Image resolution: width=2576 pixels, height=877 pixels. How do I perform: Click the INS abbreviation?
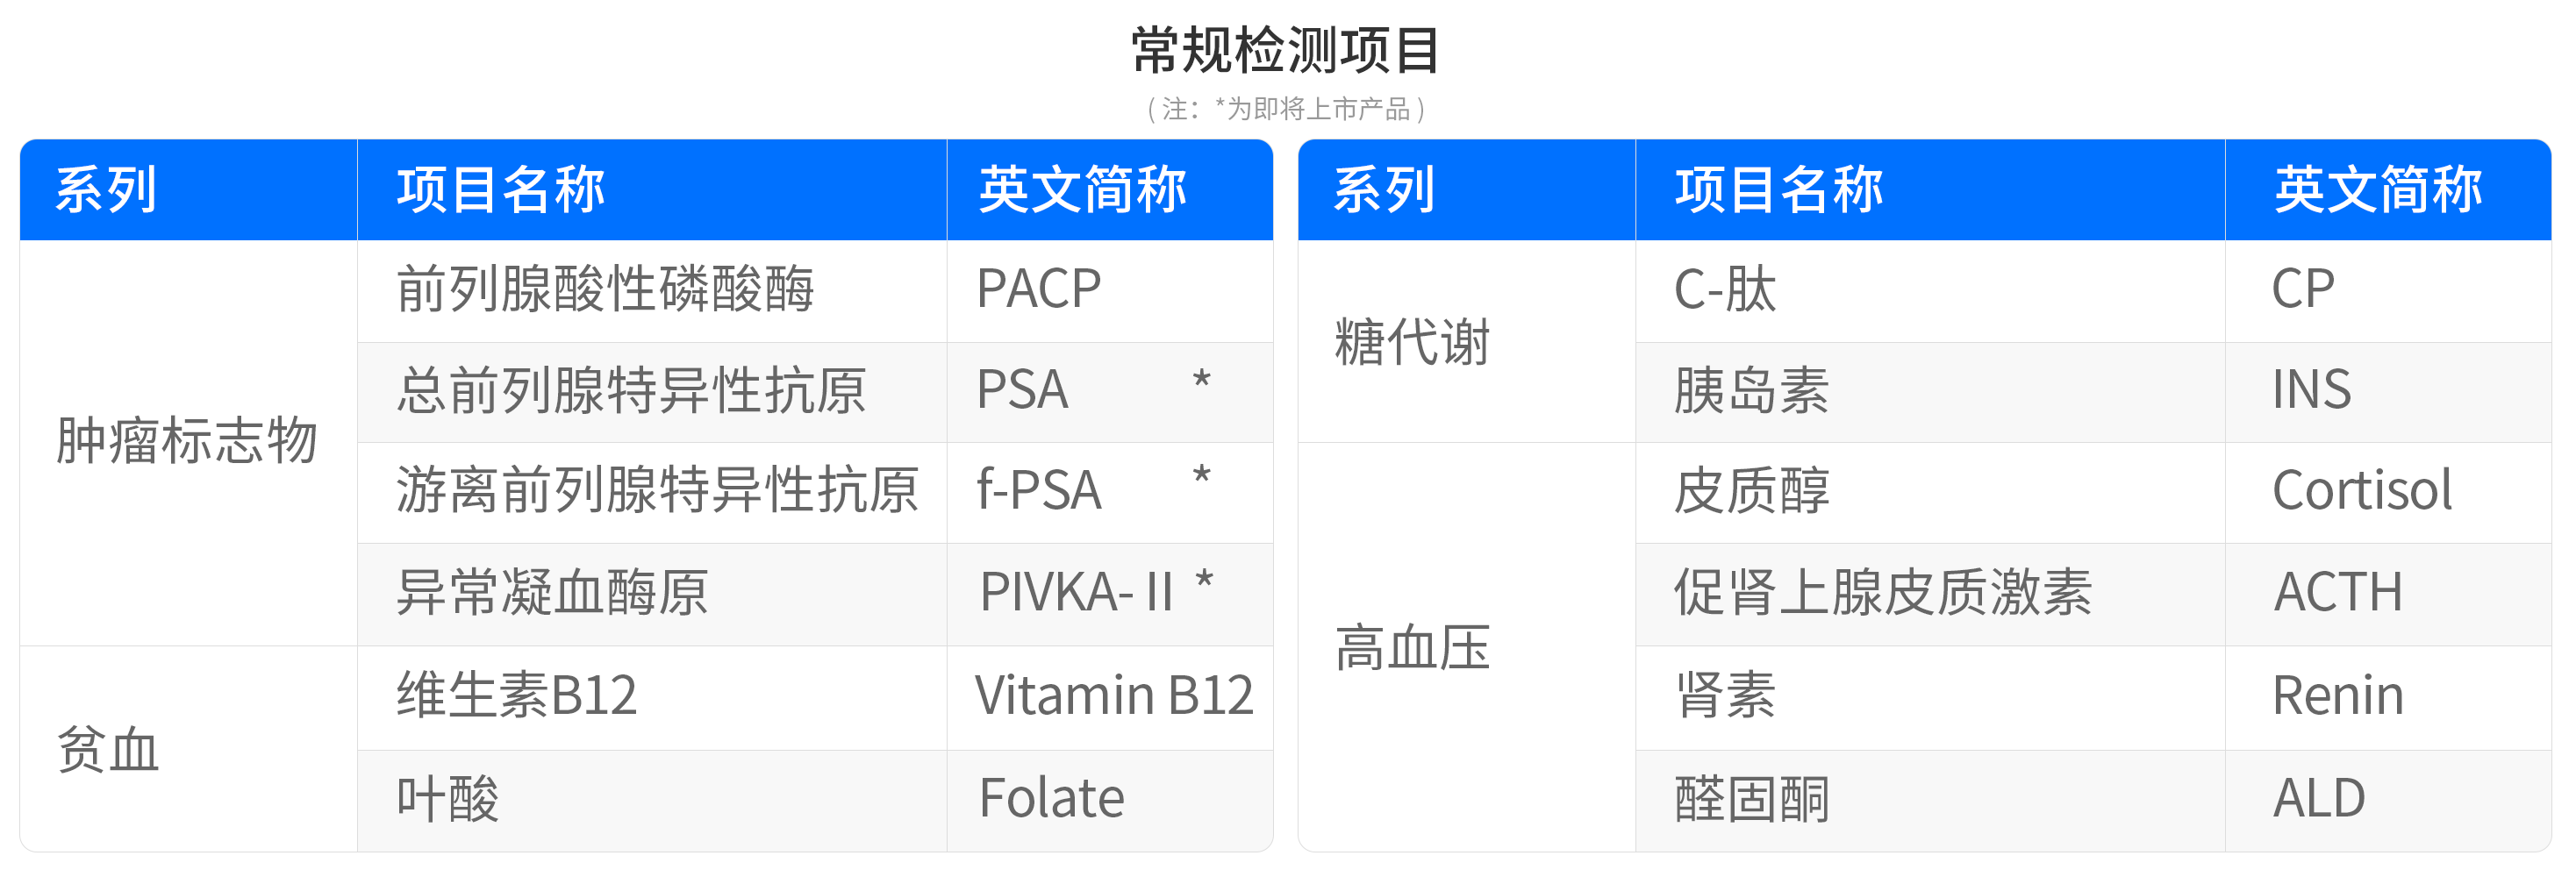coord(2311,390)
